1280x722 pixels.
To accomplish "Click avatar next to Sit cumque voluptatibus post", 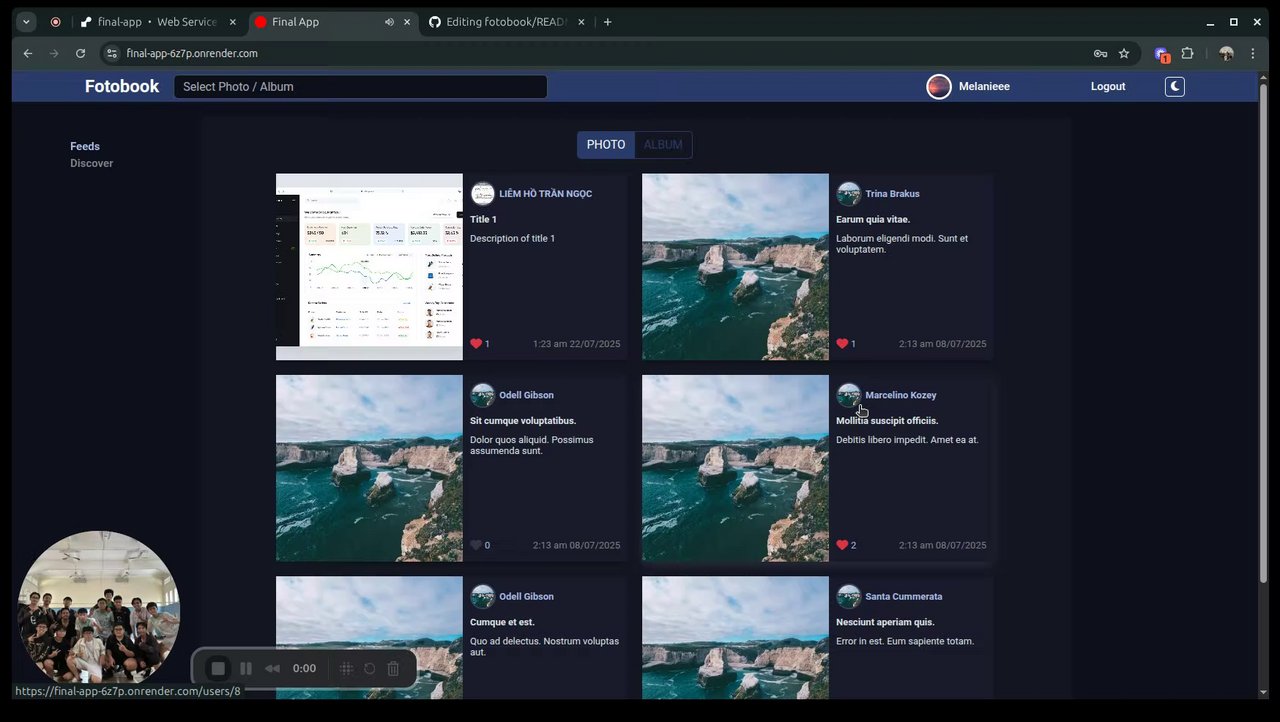I will point(483,395).
